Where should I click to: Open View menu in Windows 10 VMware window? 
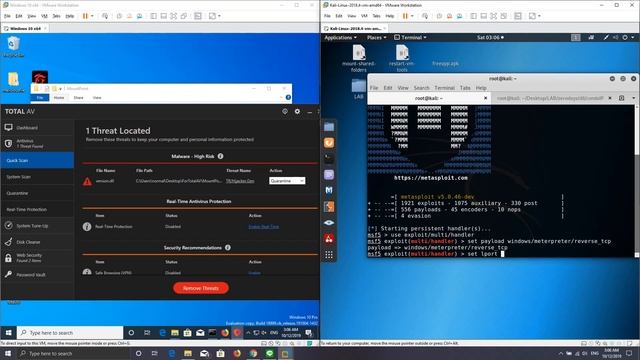coord(31,16)
